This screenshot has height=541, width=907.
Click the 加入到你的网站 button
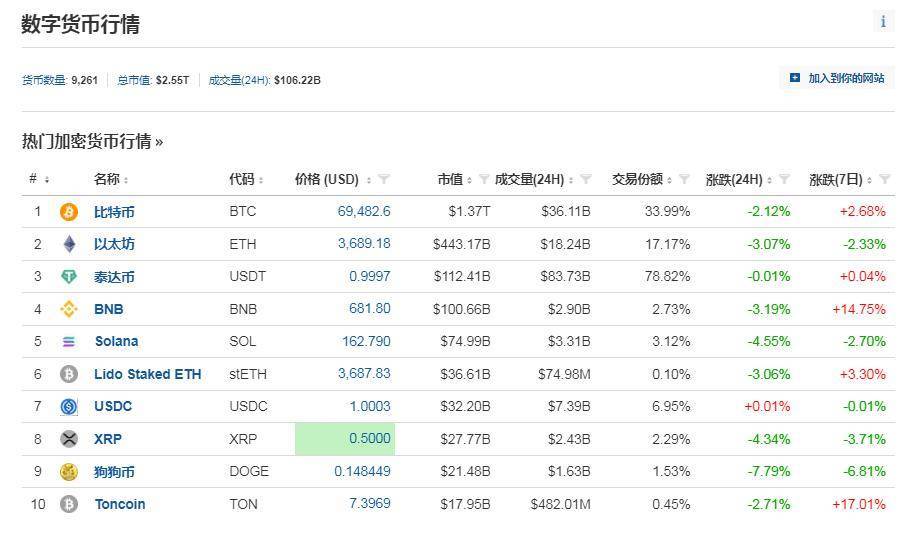pyautogui.click(x=837, y=78)
